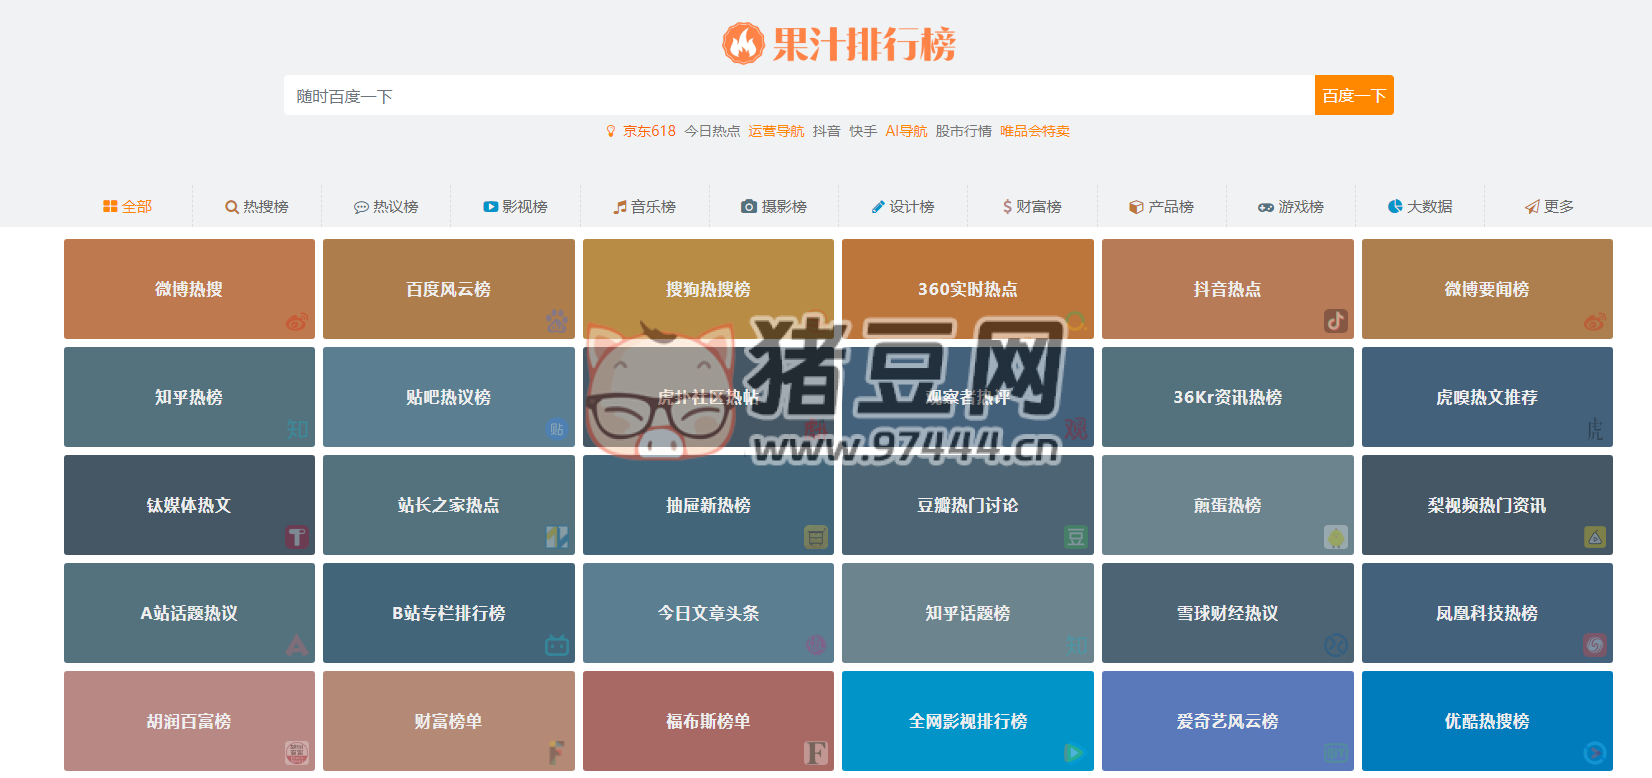
Task: Click the F icon on 财富榜单 card
Action: 557,753
